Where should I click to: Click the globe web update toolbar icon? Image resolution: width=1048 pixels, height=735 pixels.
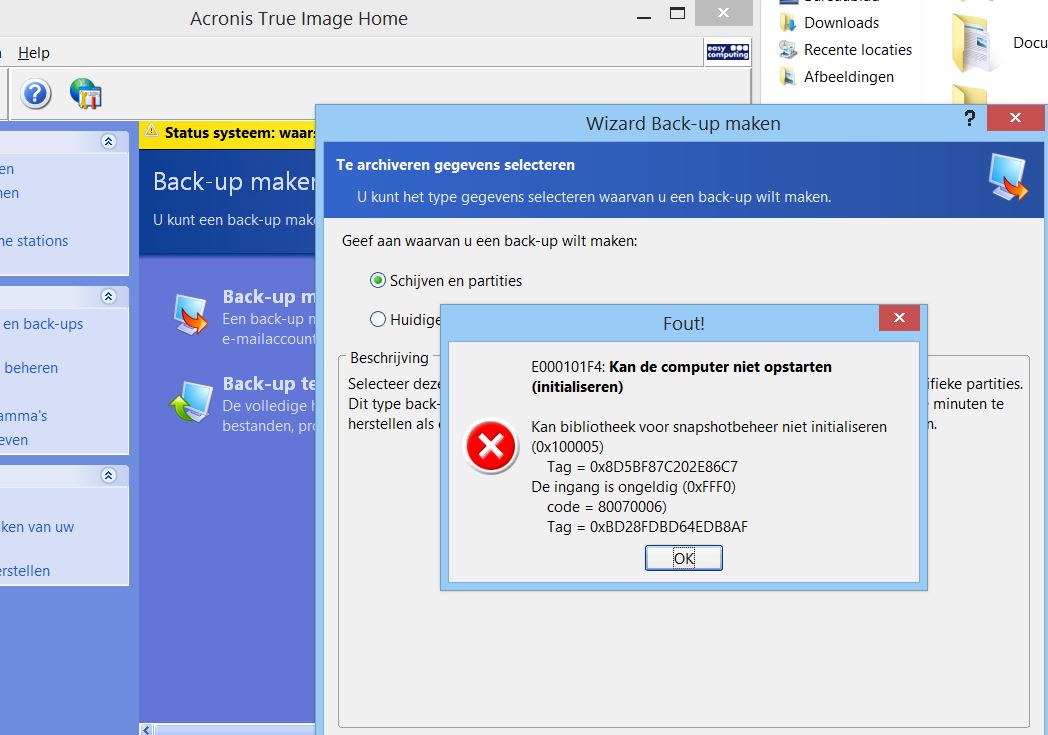(x=86, y=94)
